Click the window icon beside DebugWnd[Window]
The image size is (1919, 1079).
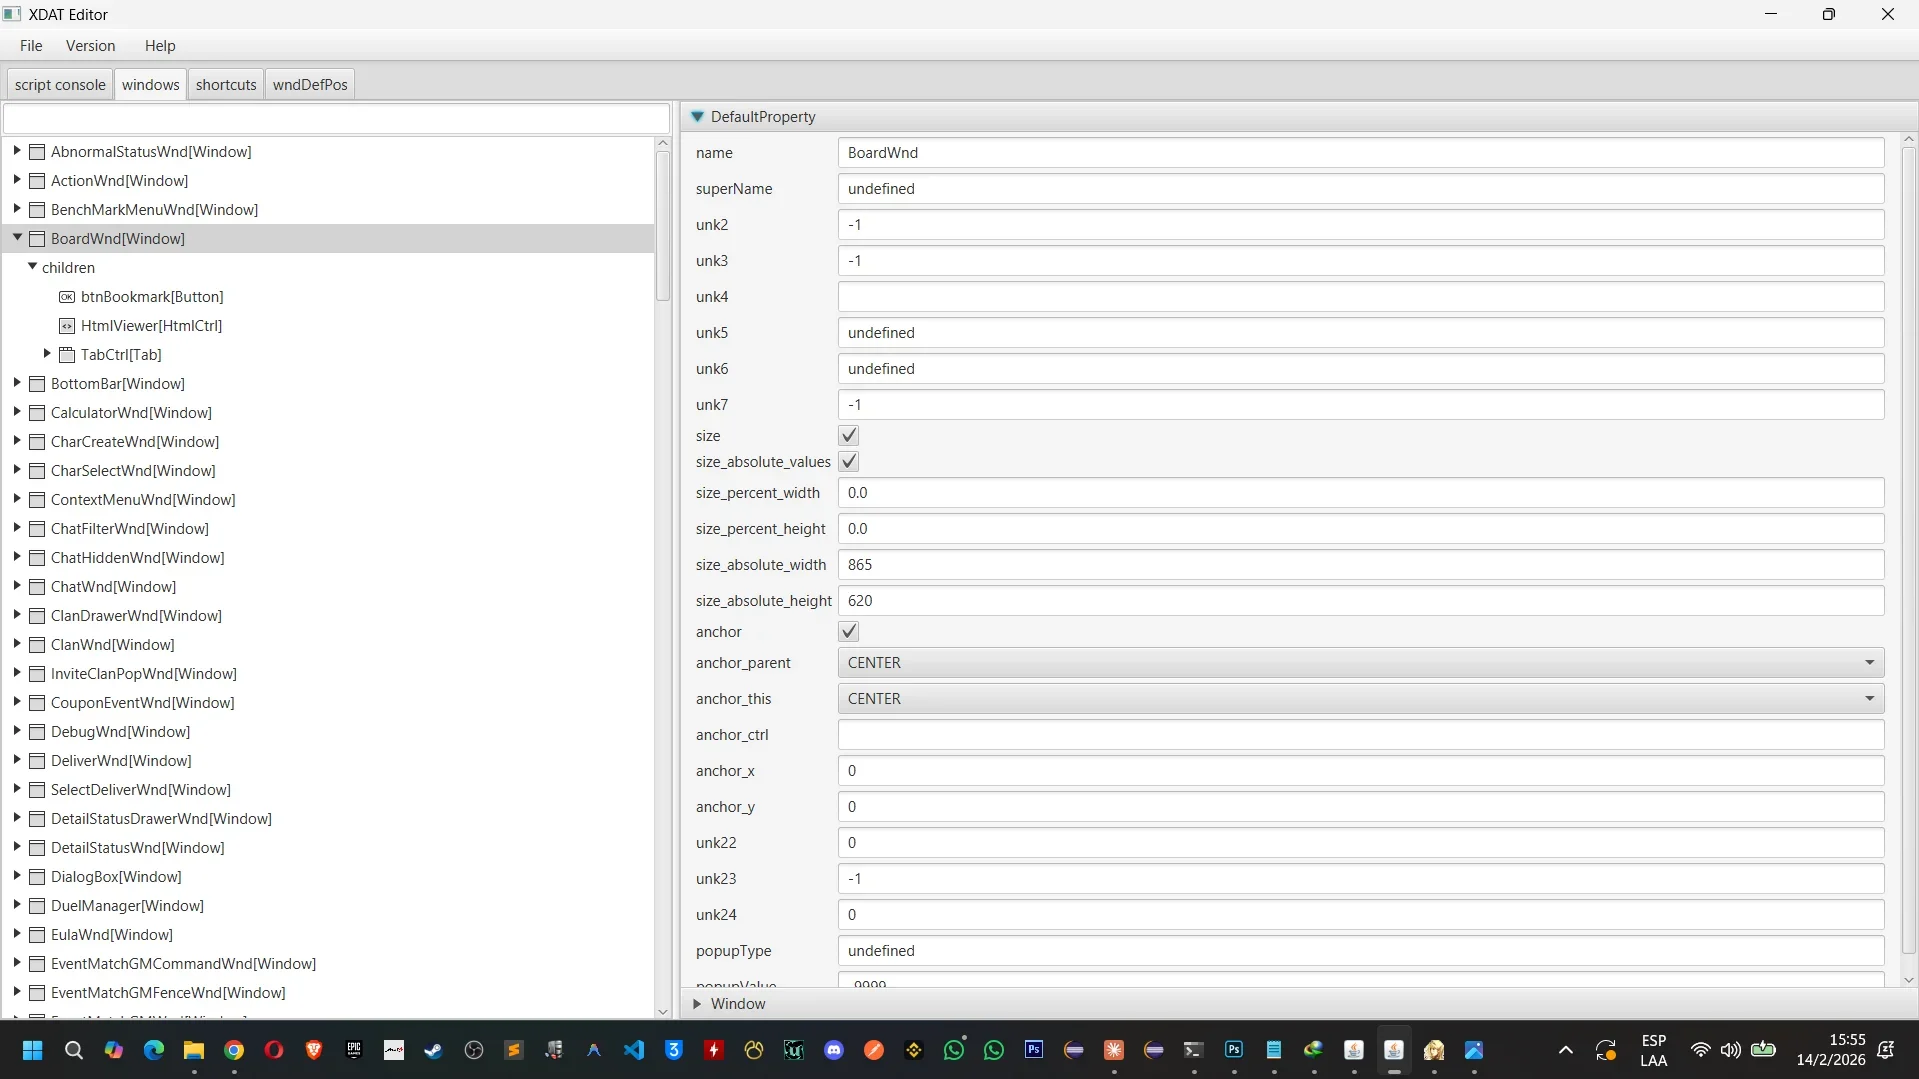pos(37,732)
